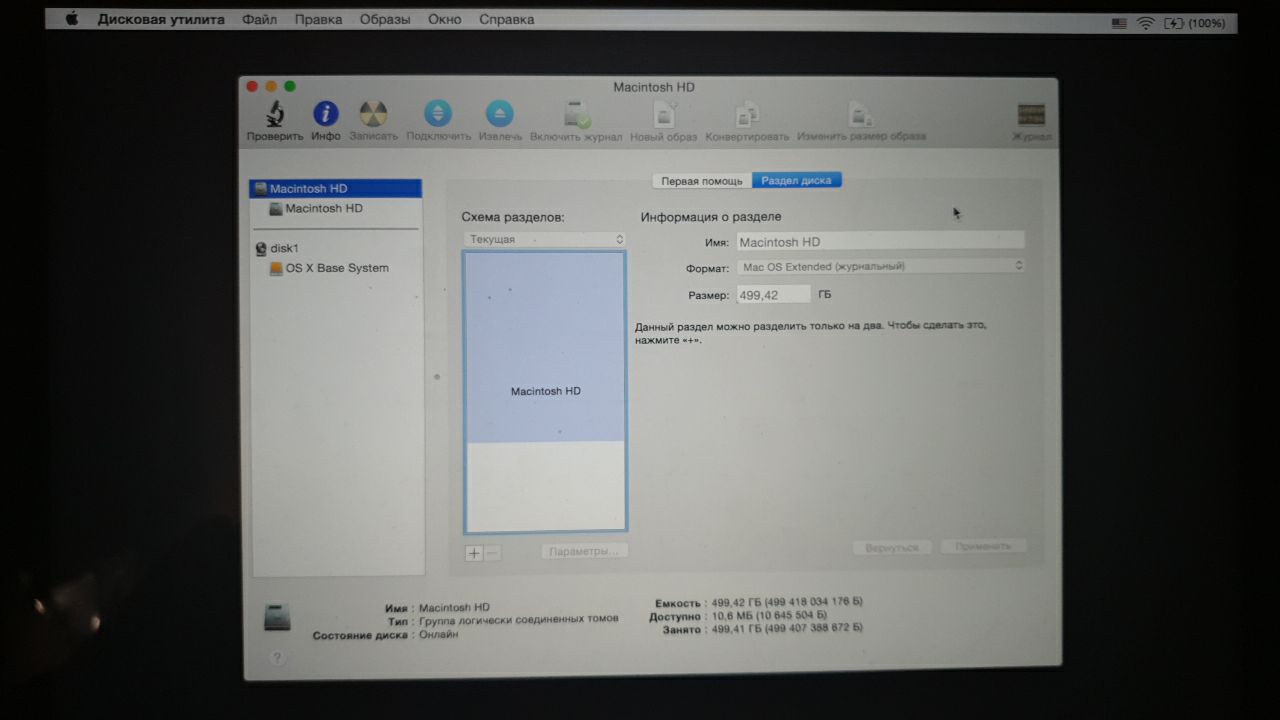Click the Емкость capacity value text
This screenshot has height=720, width=1280.
pos(785,604)
